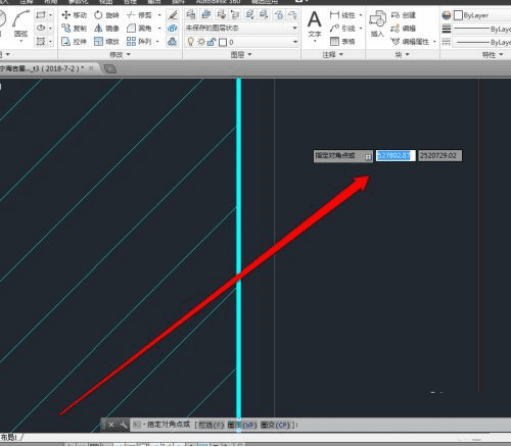This screenshot has width=511, height=447.
Task: Open the layer 0 name dropdown
Action: pos(295,42)
